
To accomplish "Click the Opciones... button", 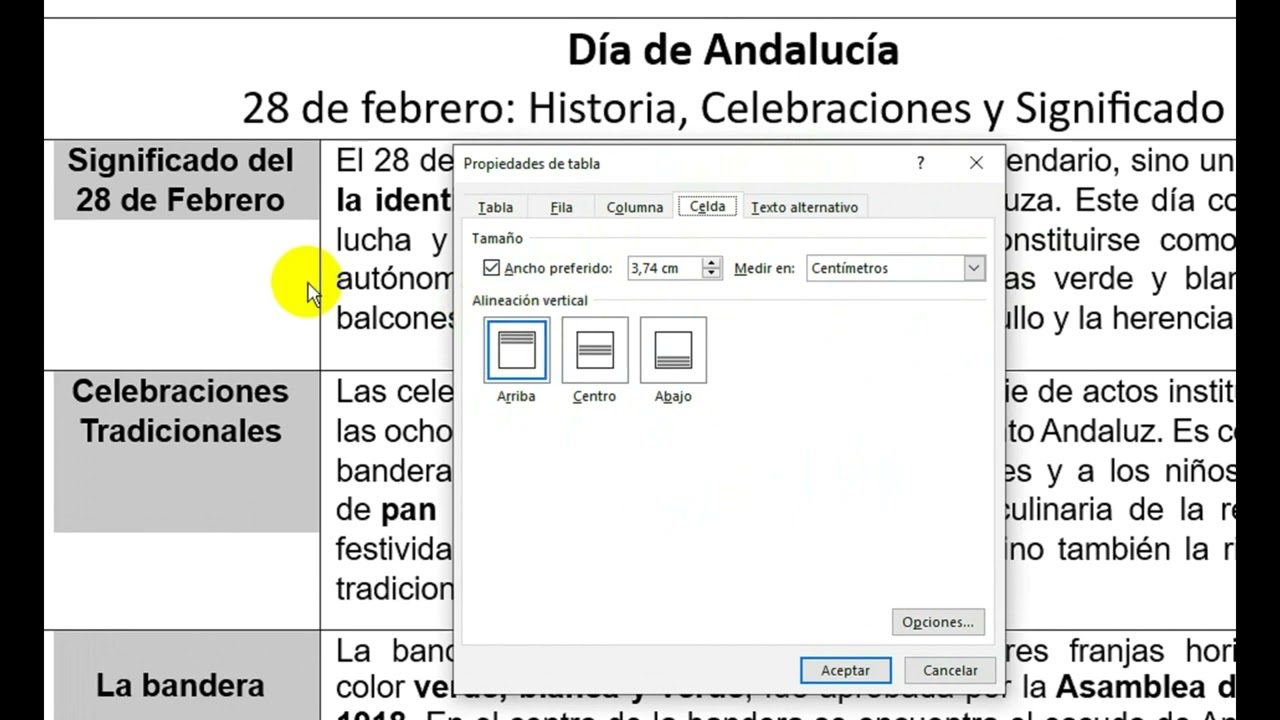I will (938, 622).
